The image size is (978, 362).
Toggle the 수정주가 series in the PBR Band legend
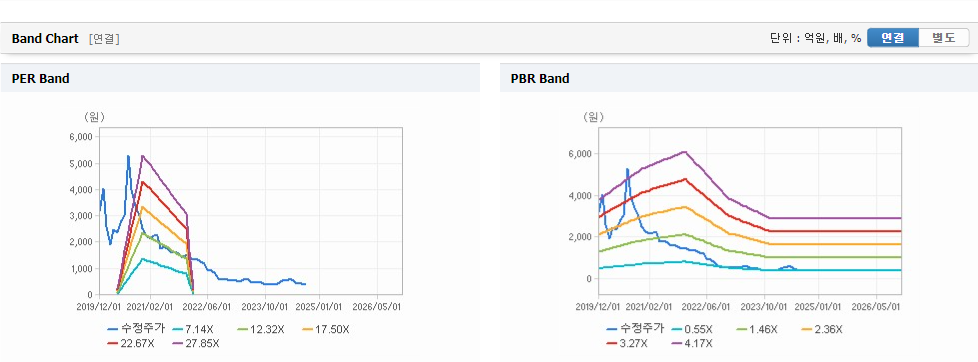635,329
